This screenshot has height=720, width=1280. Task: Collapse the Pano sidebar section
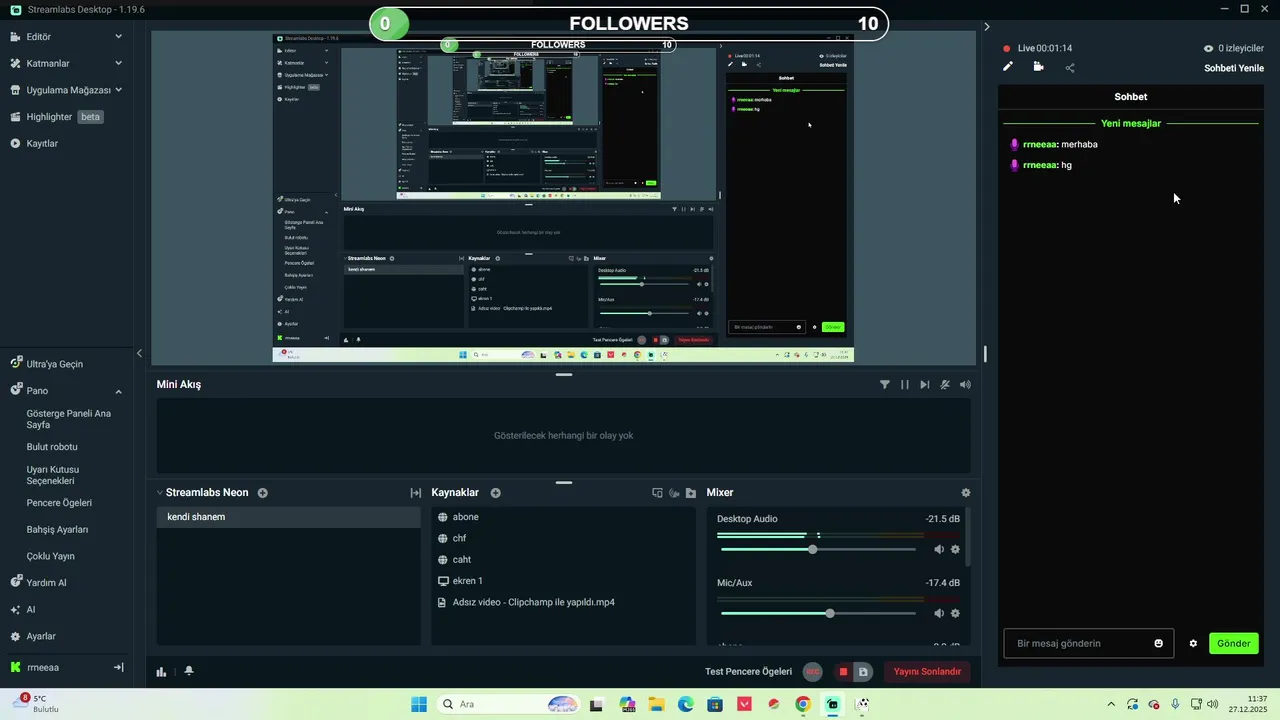(x=118, y=391)
